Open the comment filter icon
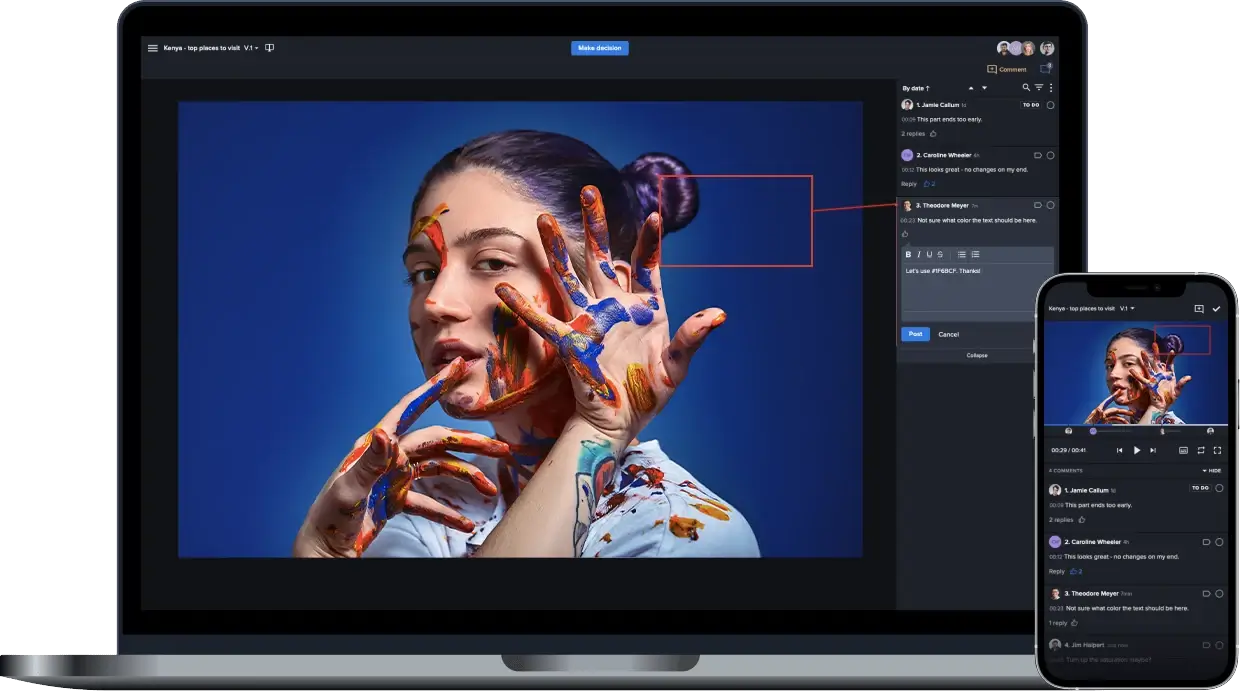Image resolution: width=1240 pixels, height=691 pixels. tap(1040, 88)
